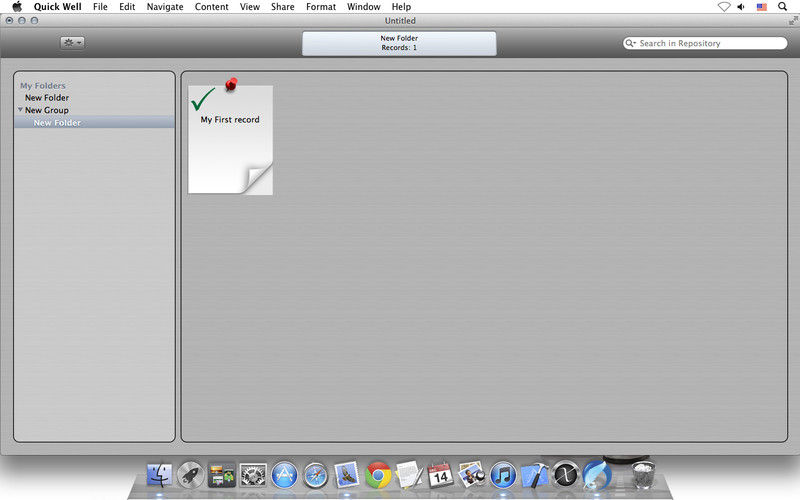Screen dimensions: 800x500
Task: Open the Content menu
Action: 211,7
